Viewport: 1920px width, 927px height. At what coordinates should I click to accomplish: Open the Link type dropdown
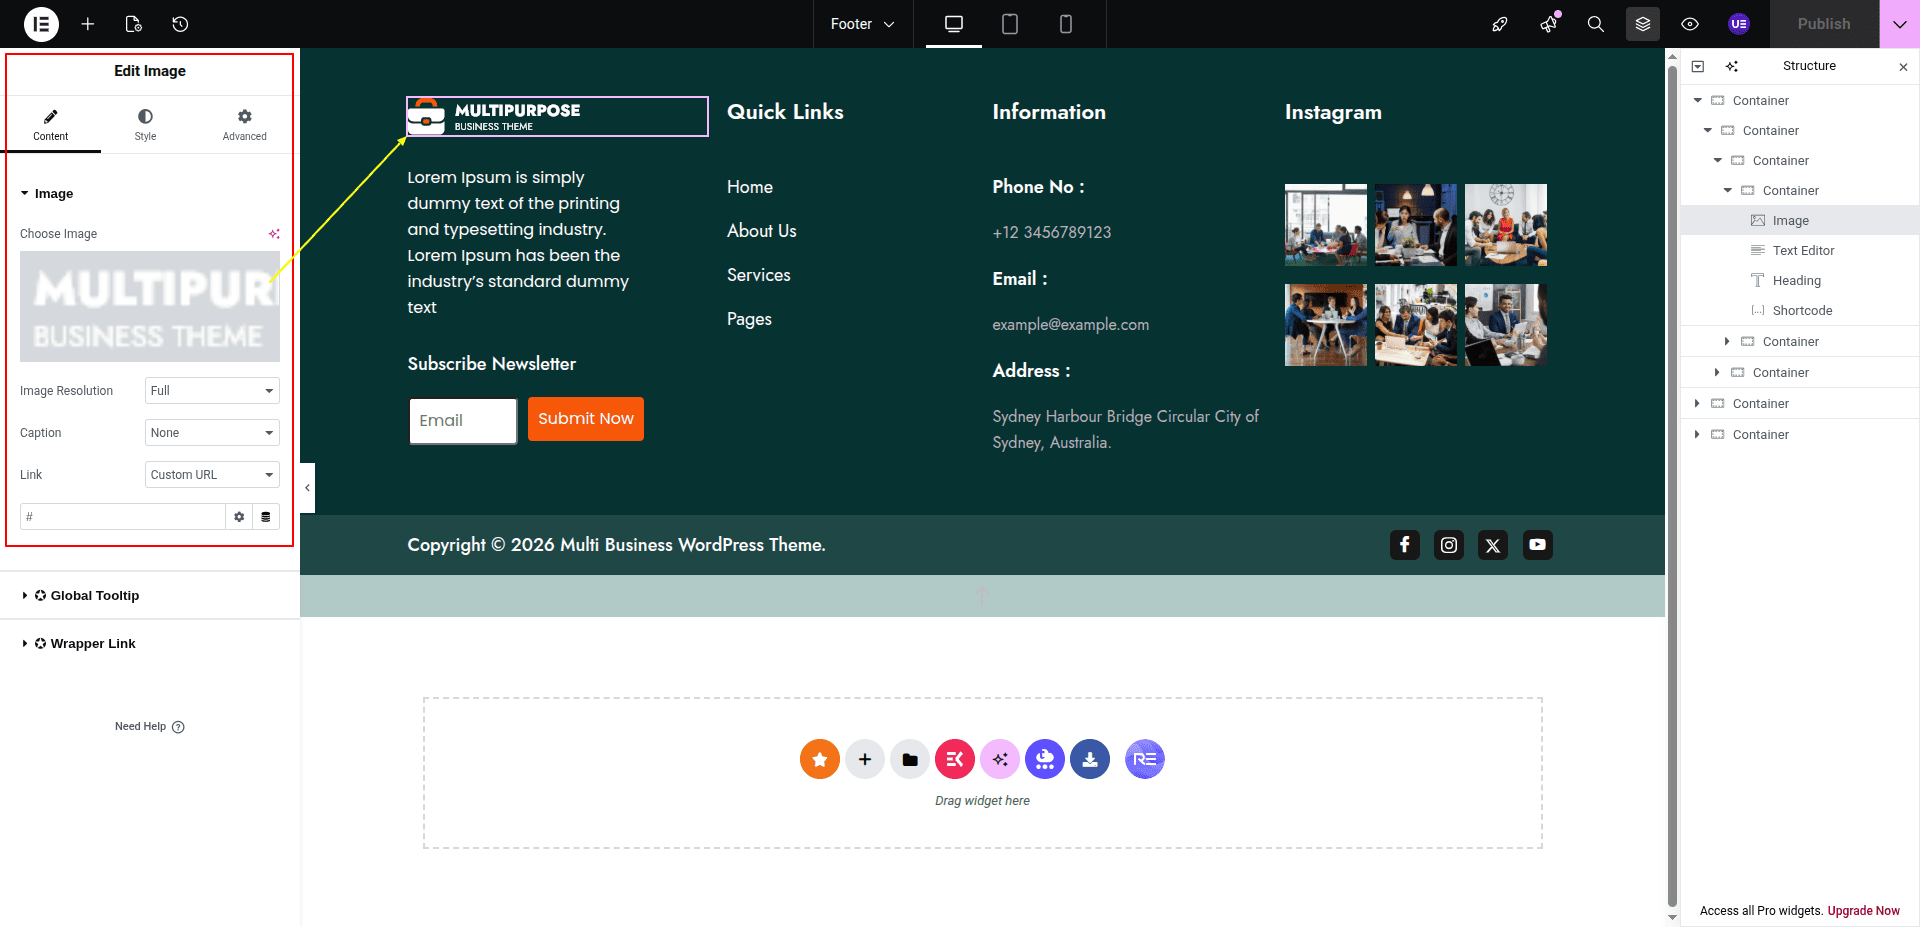point(212,475)
